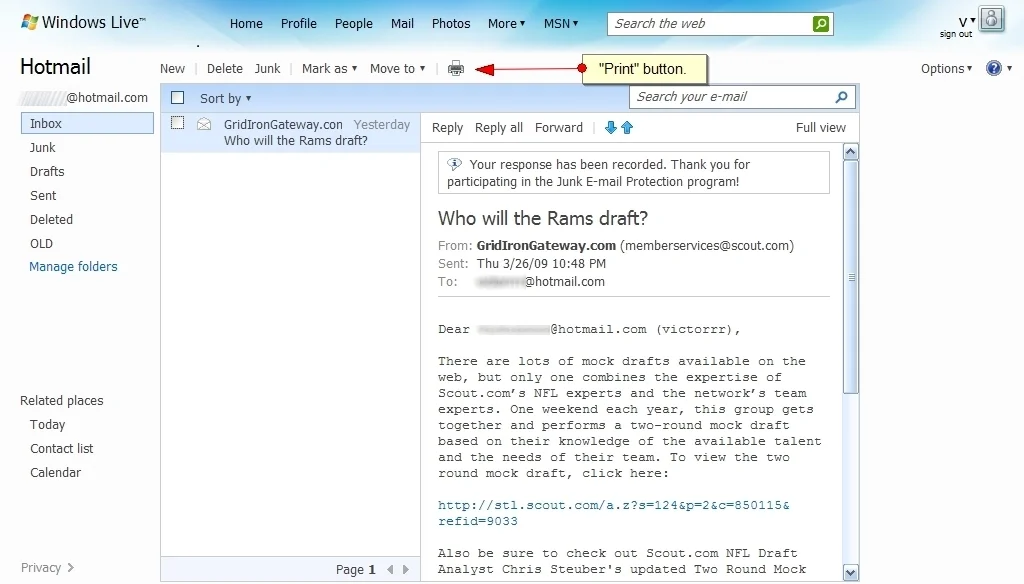Open the Options dropdown

(946, 69)
